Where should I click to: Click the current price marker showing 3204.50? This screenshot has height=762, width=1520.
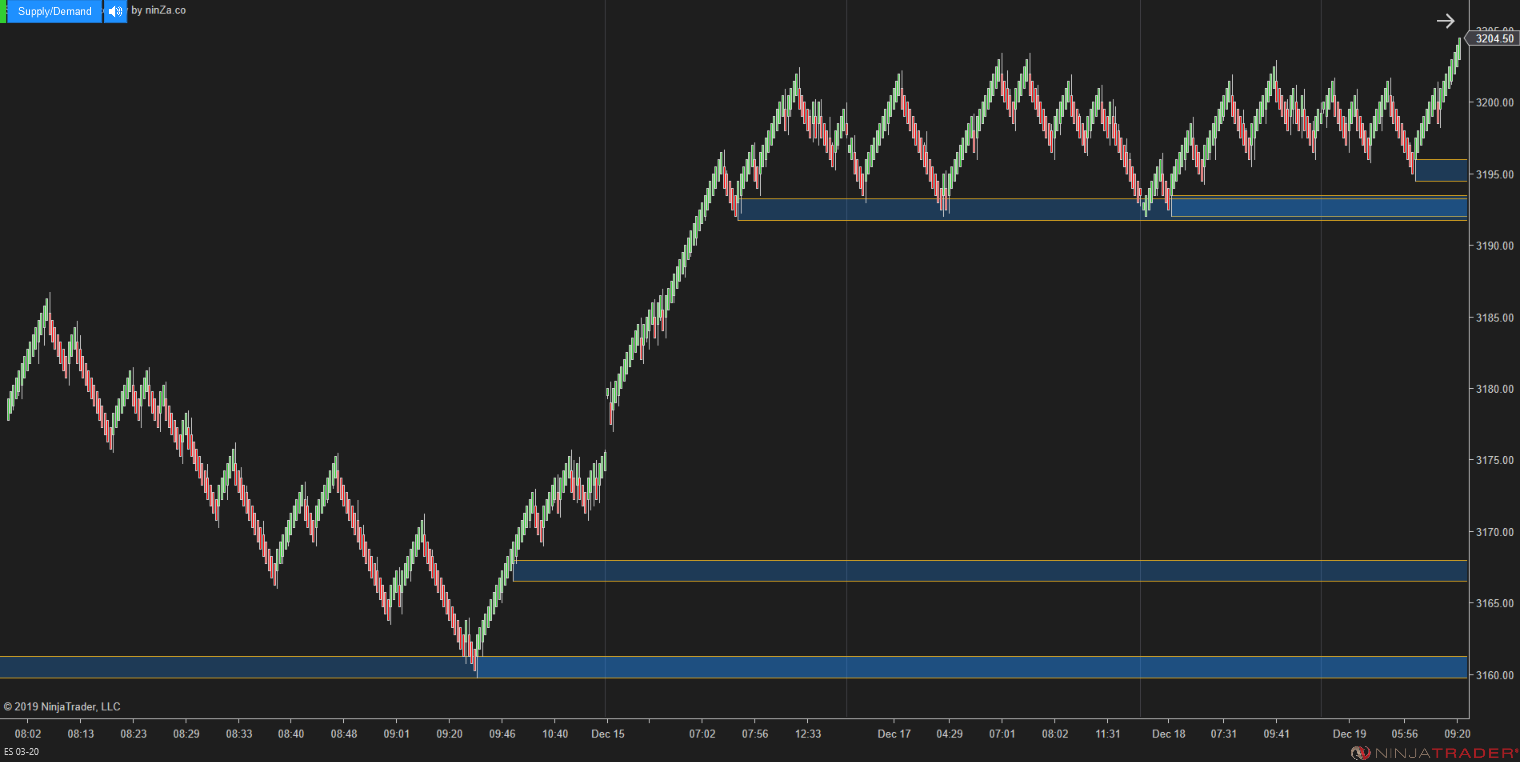pyautogui.click(x=1494, y=38)
